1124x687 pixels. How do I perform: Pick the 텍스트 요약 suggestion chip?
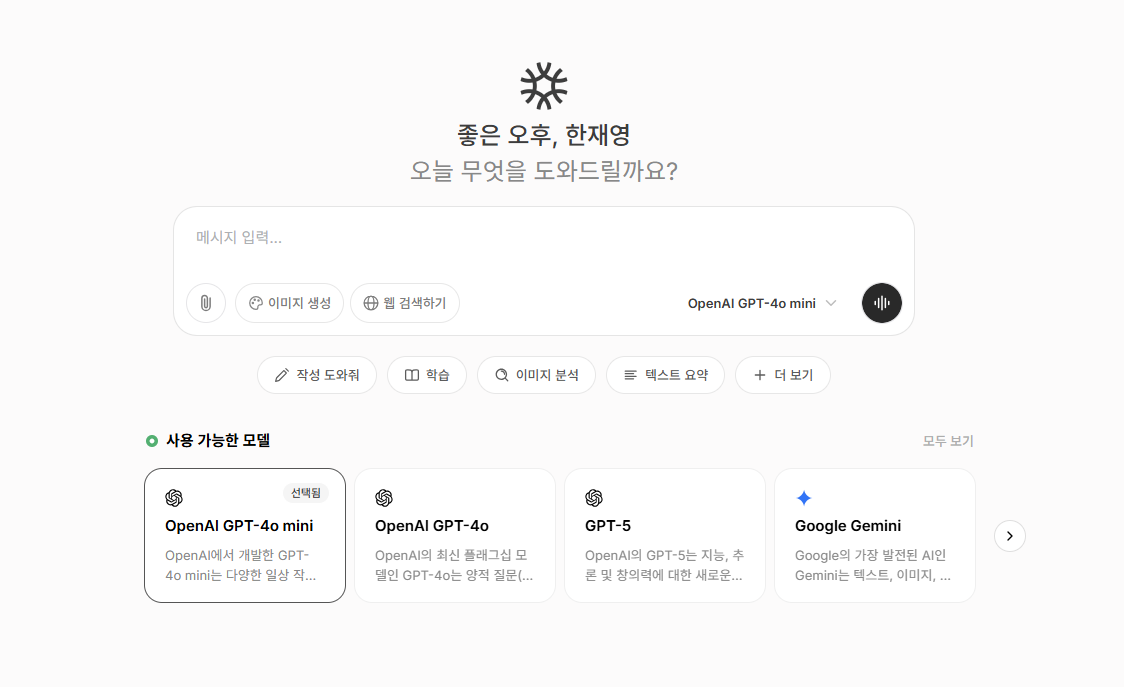(x=666, y=375)
